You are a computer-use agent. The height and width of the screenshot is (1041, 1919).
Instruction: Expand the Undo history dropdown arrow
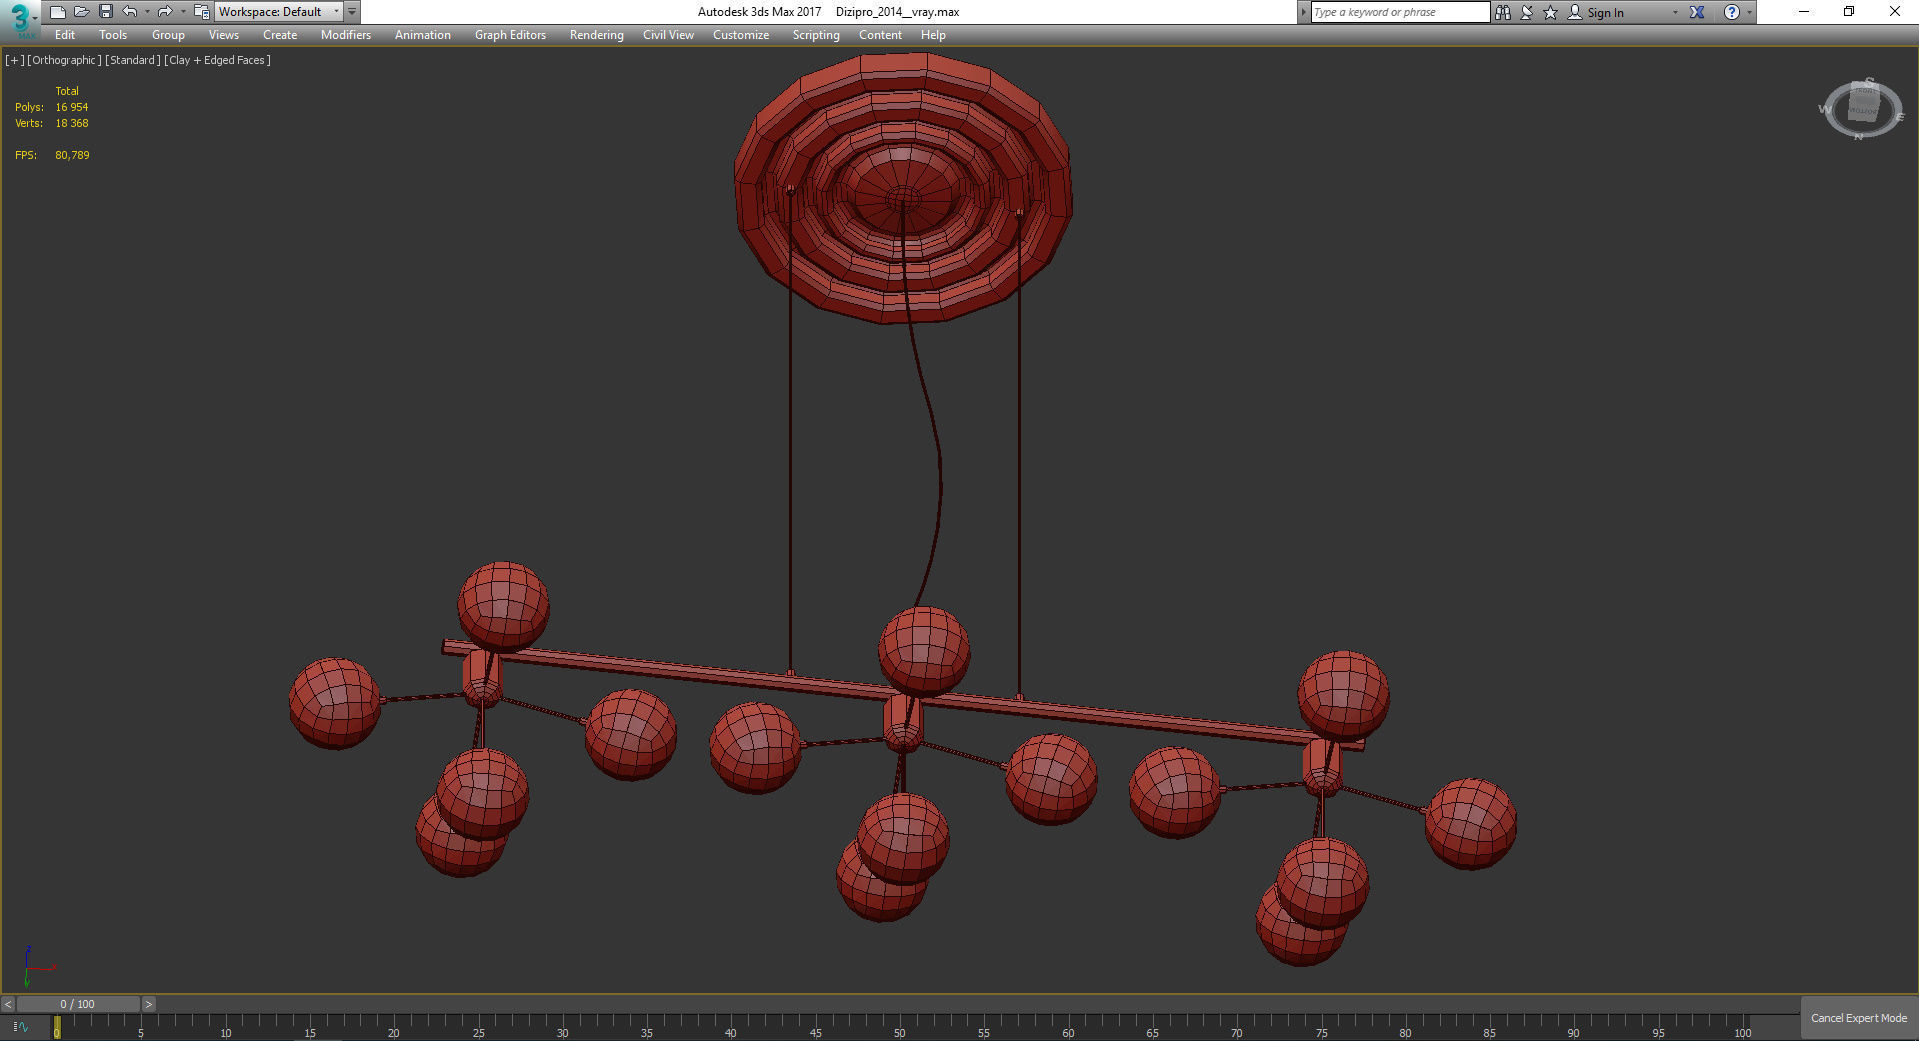coord(147,12)
